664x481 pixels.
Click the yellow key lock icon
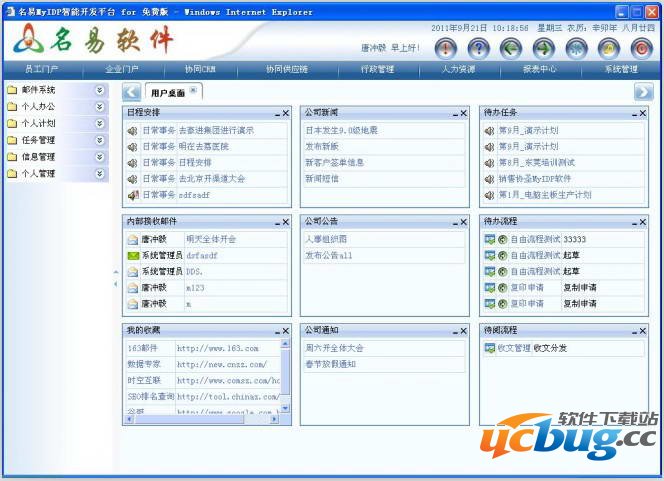(x=607, y=47)
